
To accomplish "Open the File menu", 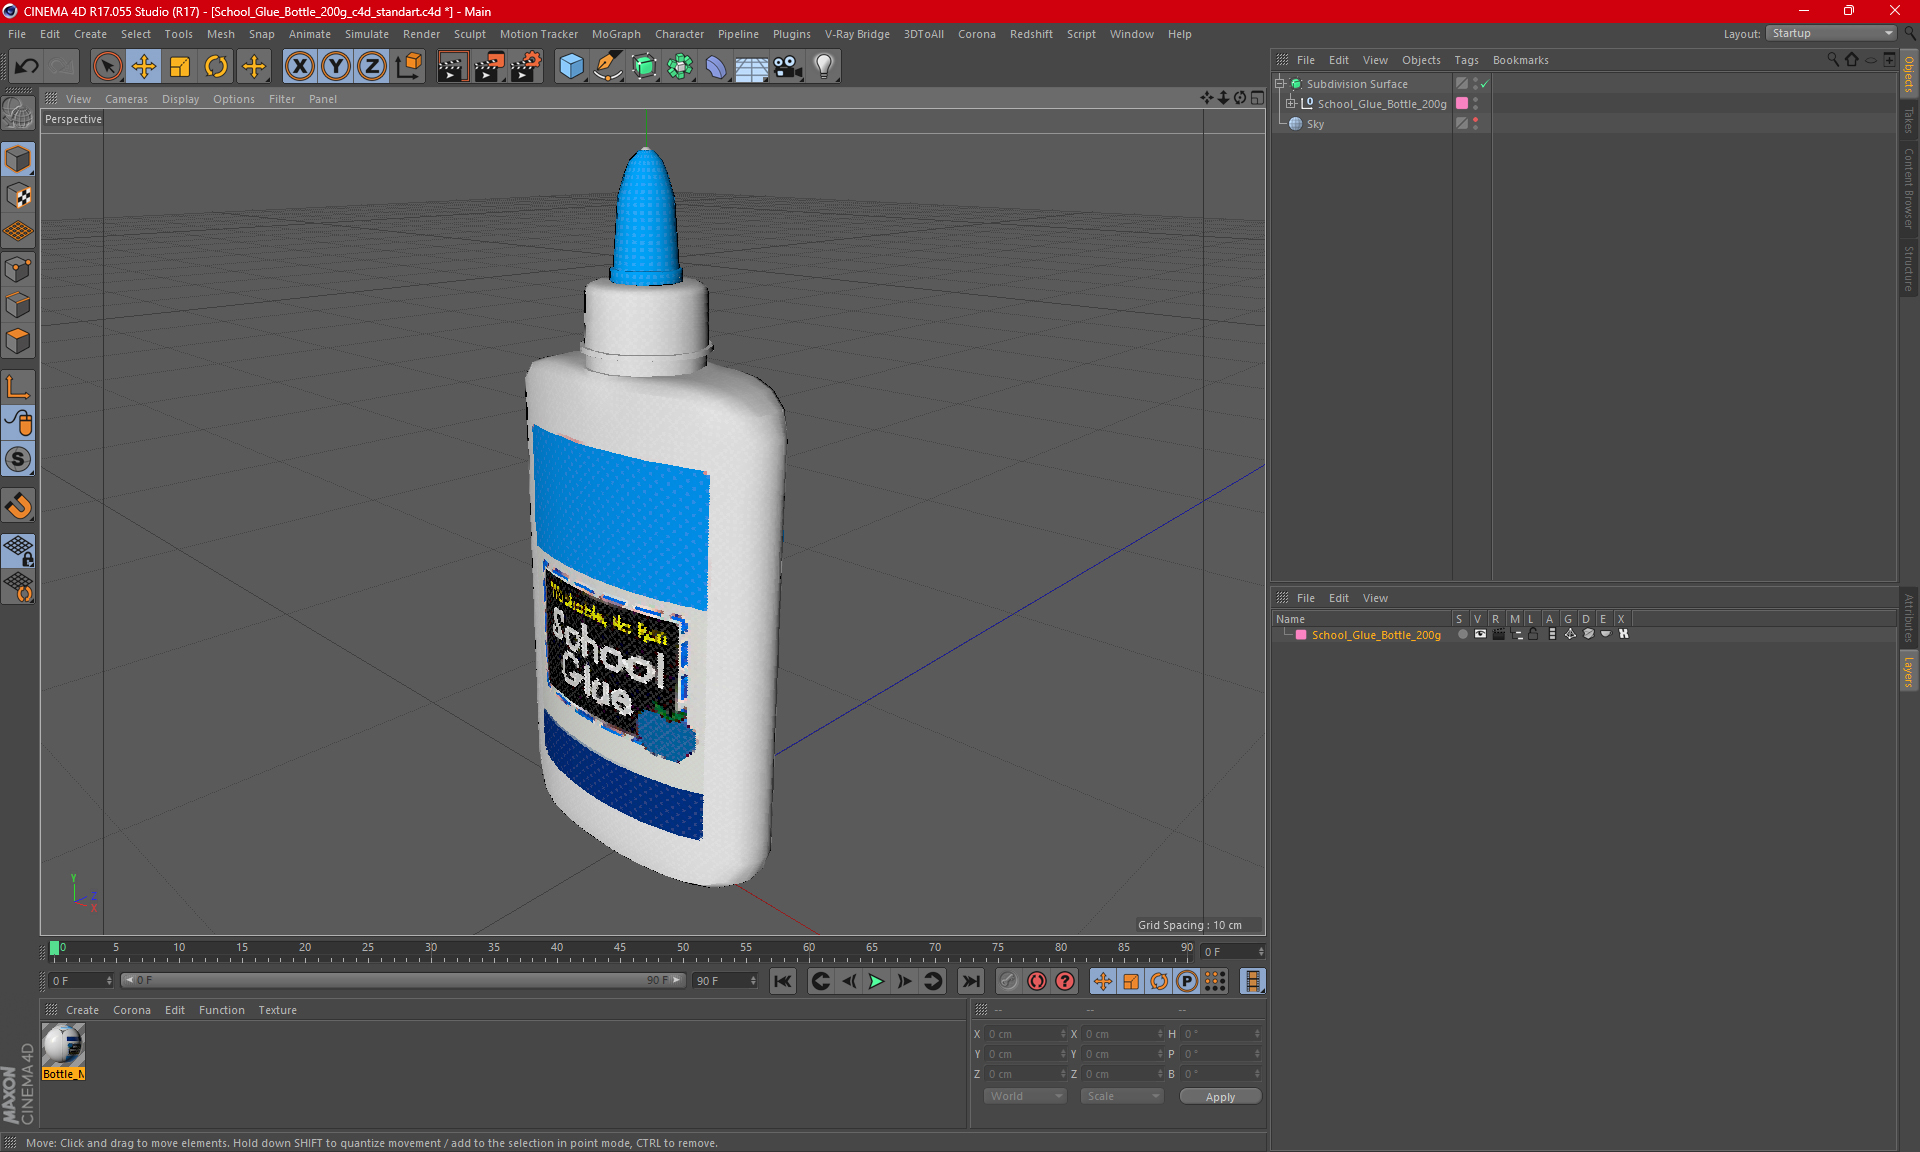I will [17, 34].
